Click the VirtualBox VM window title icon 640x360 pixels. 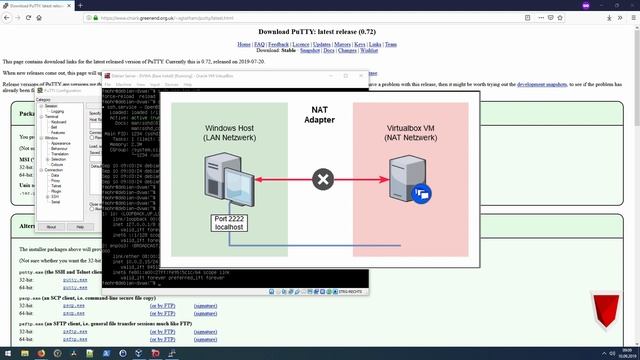[107, 76]
